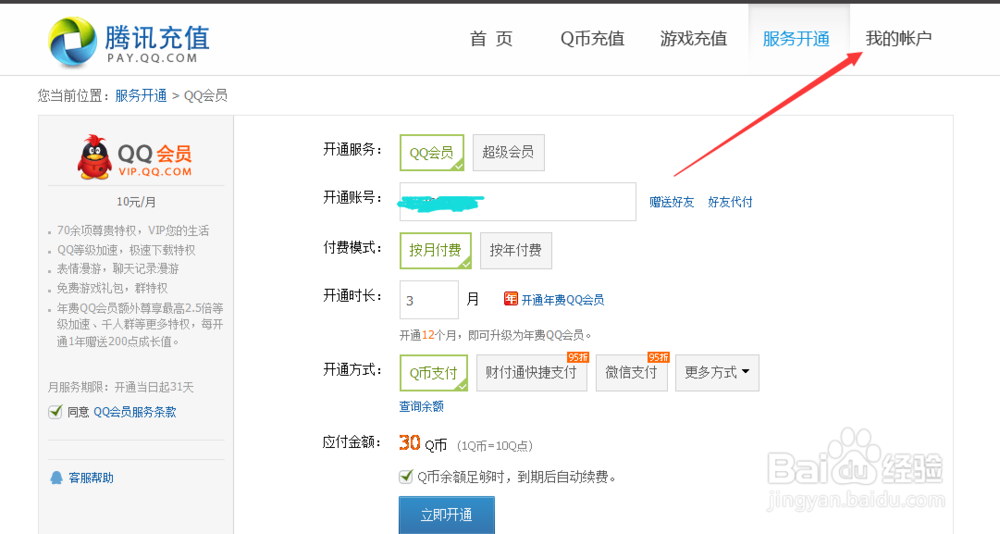Click the 免费游戏礼包，群特权 bullet text
Image resolution: width=1000 pixels, height=534 pixels.
112,288
